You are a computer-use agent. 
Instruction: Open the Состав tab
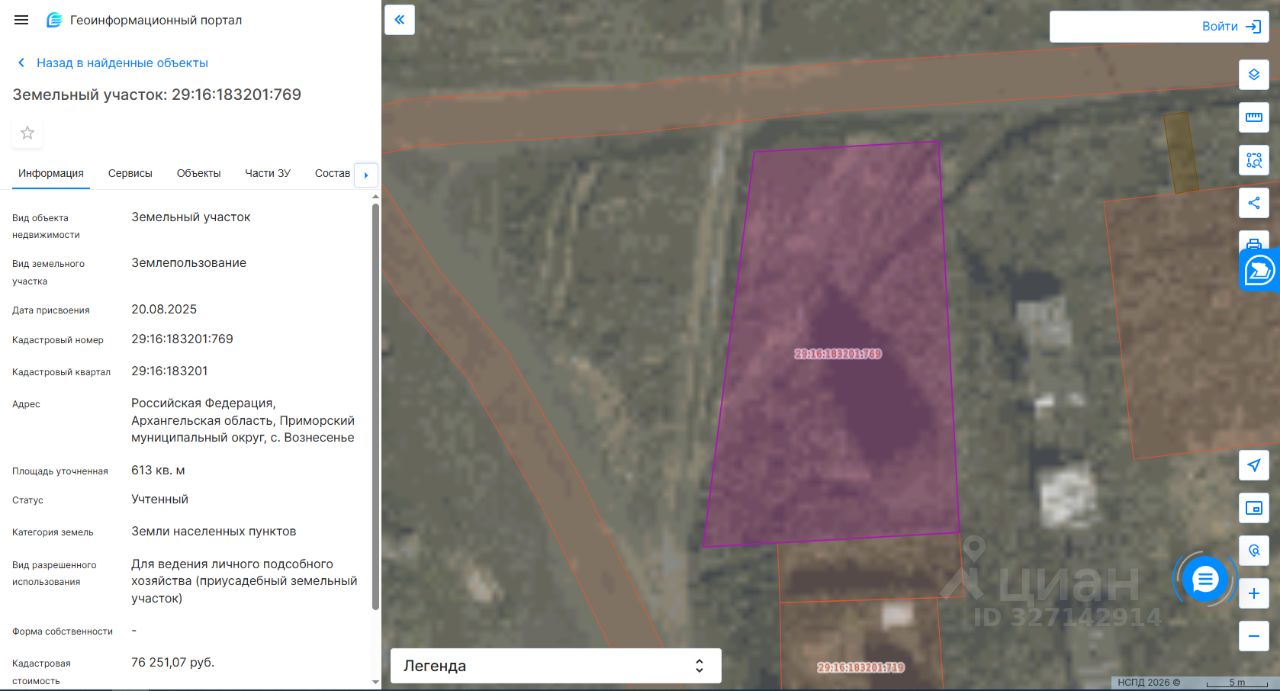click(x=332, y=173)
